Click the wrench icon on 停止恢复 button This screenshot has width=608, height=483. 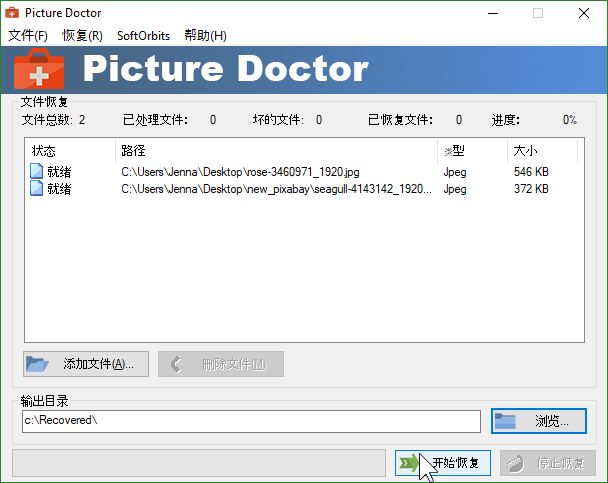514,463
